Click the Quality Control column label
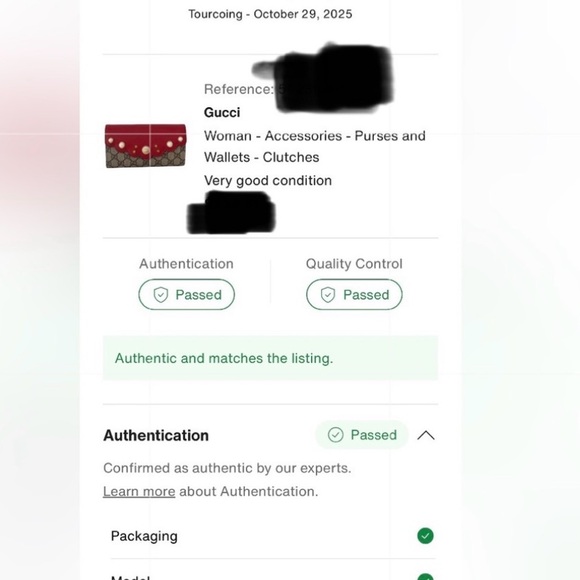 tap(354, 264)
